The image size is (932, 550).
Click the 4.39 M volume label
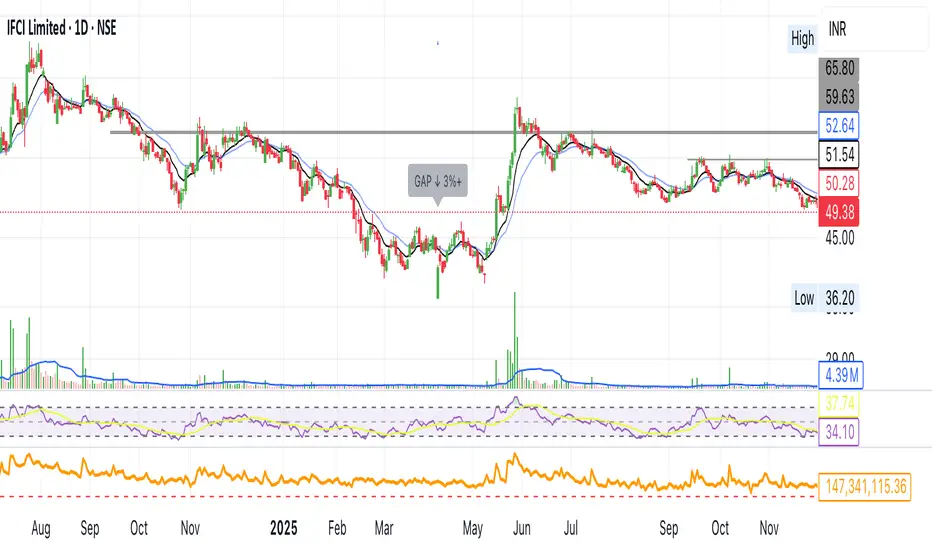coord(841,375)
